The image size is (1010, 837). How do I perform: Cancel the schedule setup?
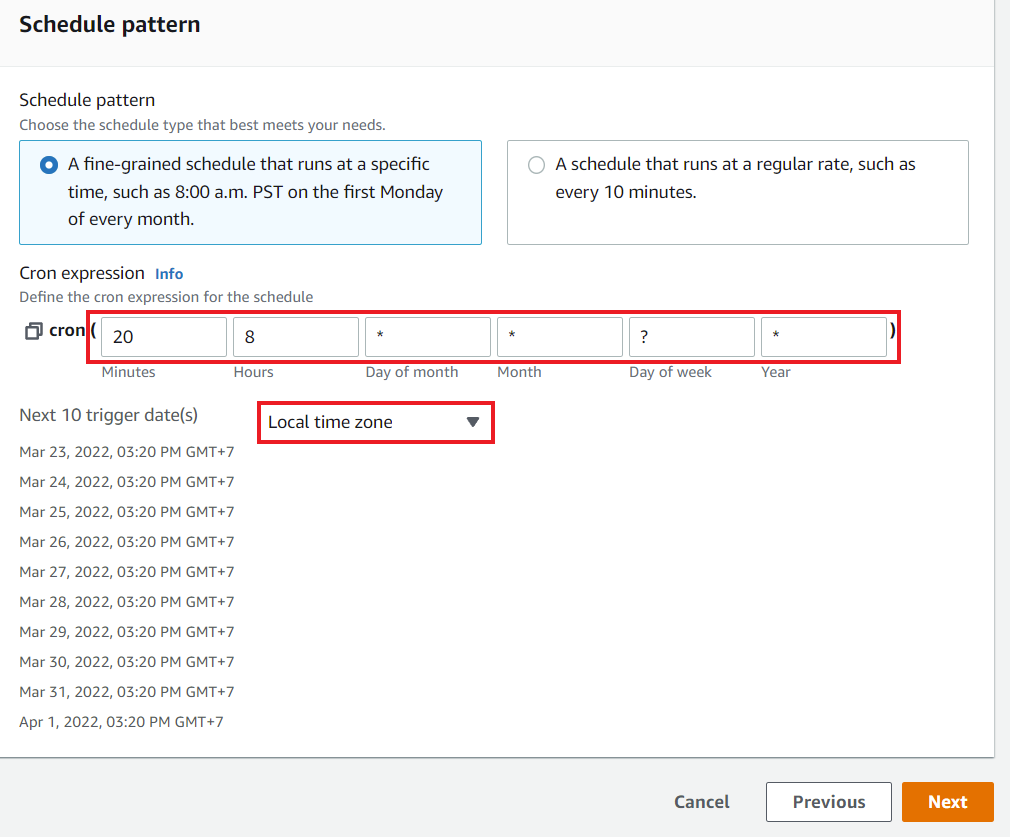(x=701, y=801)
